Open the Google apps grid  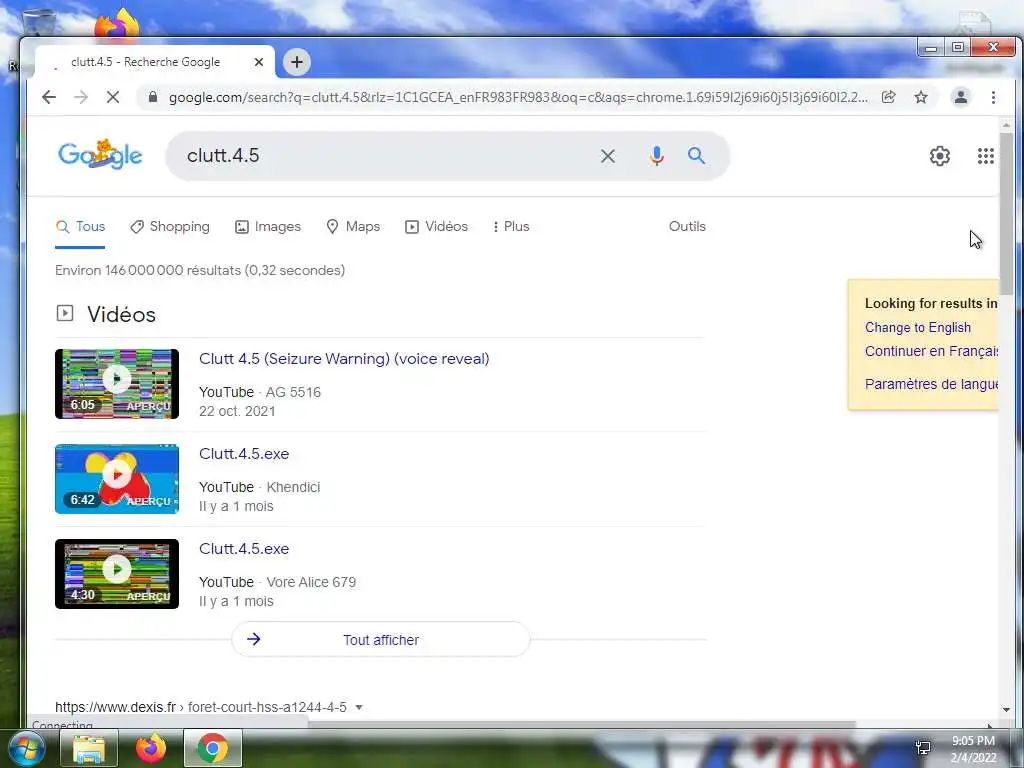(x=985, y=155)
